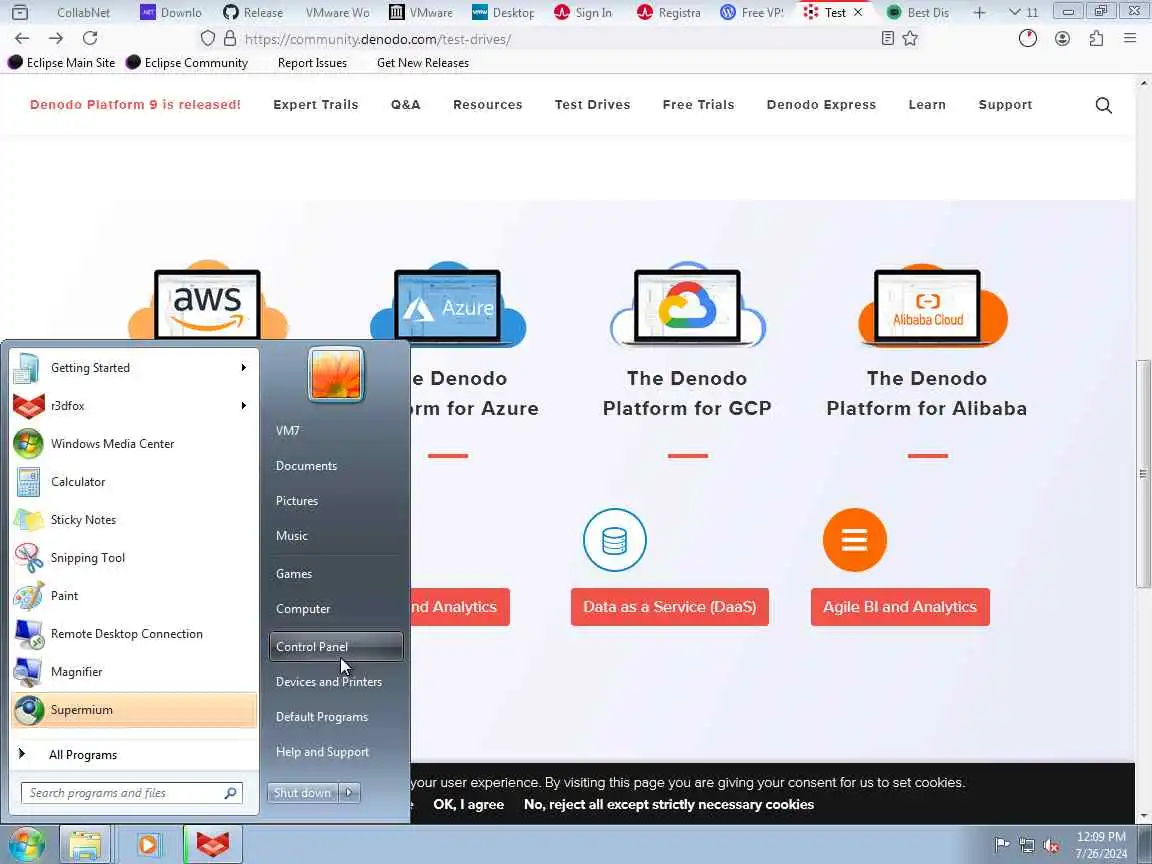Click the browser back arrow

pos(22,38)
